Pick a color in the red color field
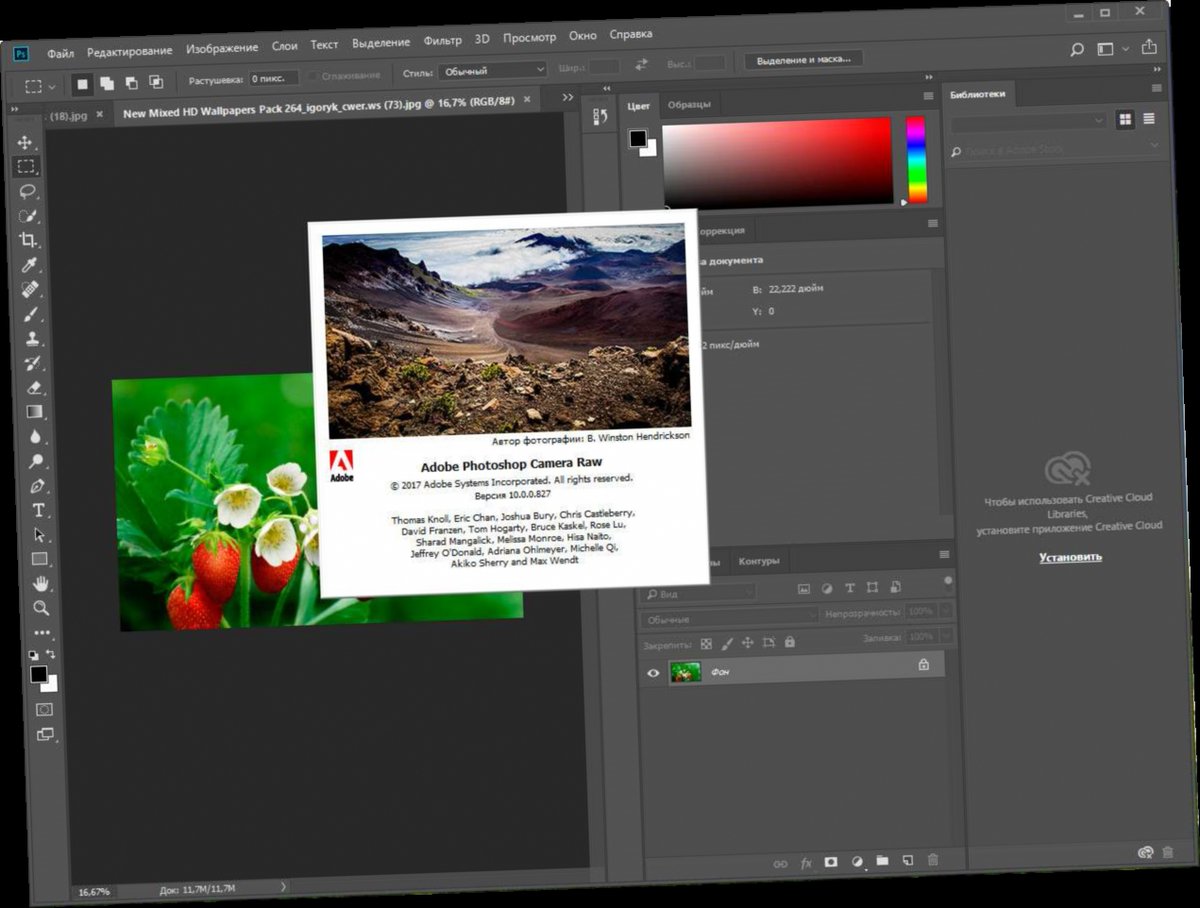Viewport: 1200px width, 908px height. point(777,163)
